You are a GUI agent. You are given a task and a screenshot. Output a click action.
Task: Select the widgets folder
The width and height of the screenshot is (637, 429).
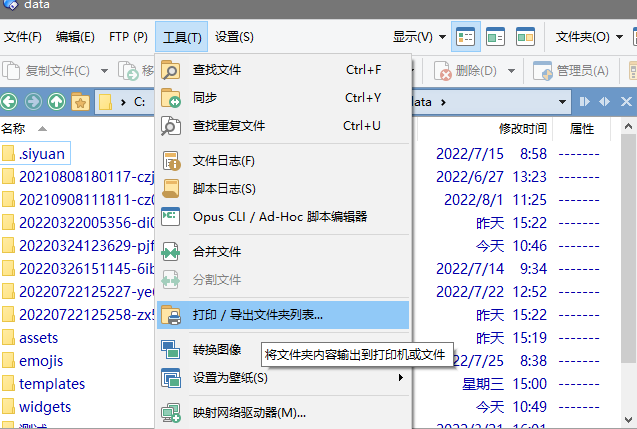click(37, 407)
